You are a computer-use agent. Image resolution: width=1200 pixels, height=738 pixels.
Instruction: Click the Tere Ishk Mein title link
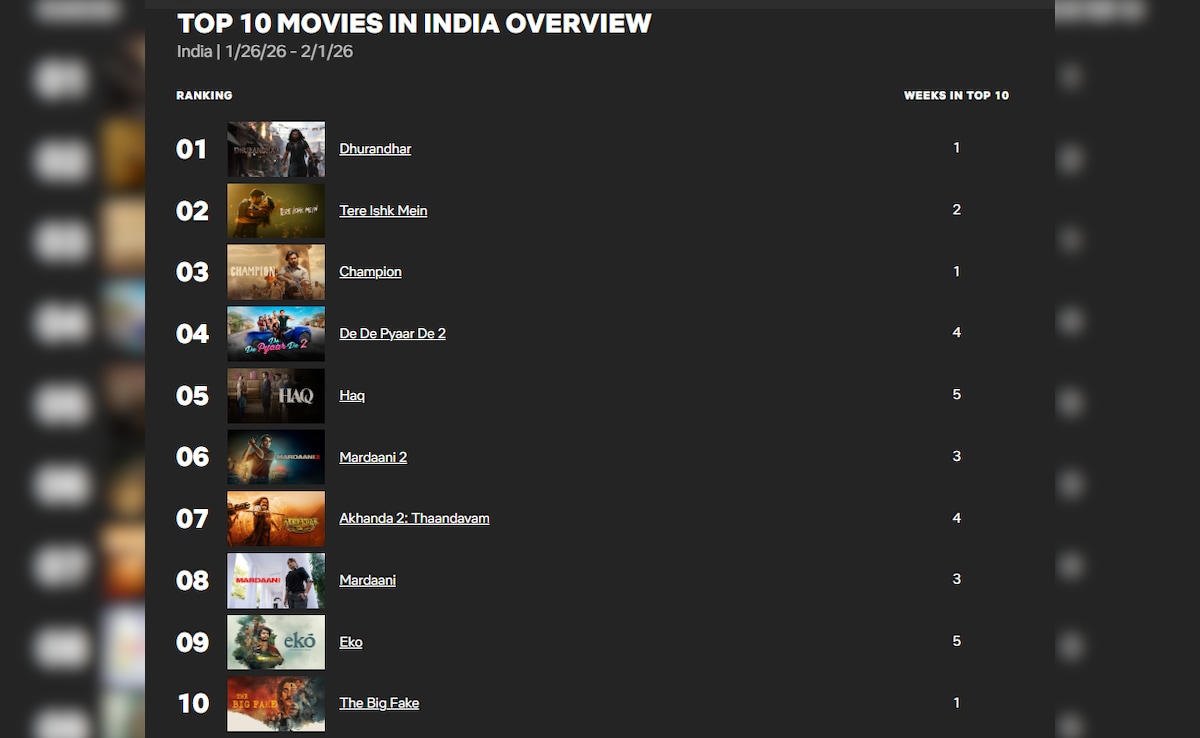(383, 211)
